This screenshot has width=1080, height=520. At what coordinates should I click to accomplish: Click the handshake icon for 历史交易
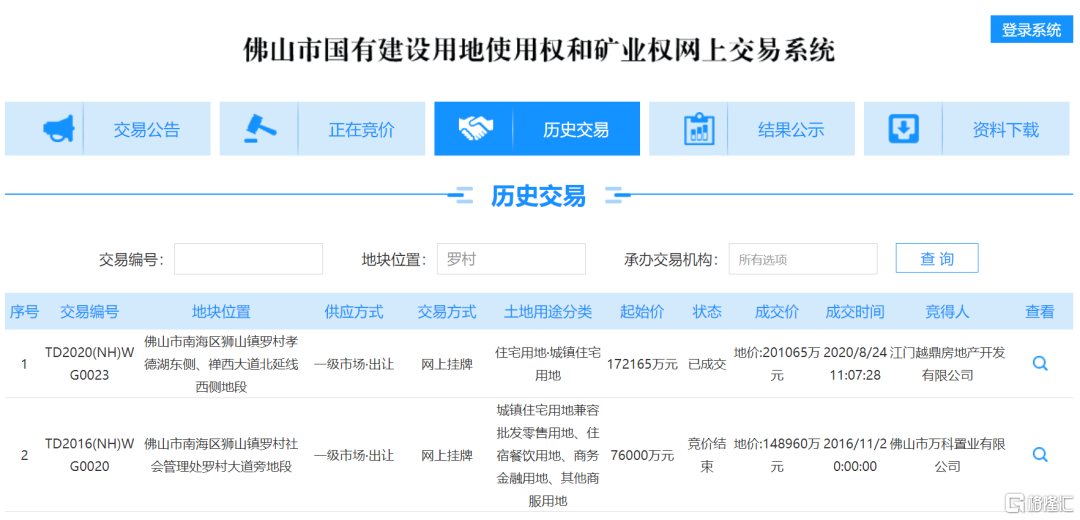pyautogui.click(x=475, y=129)
